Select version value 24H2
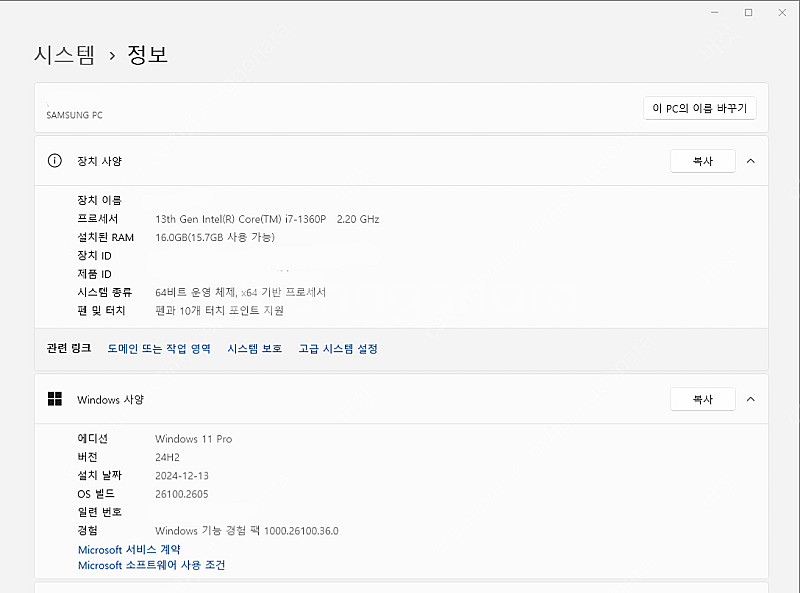Image resolution: width=800 pixels, height=593 pixels. click(167, 457)
